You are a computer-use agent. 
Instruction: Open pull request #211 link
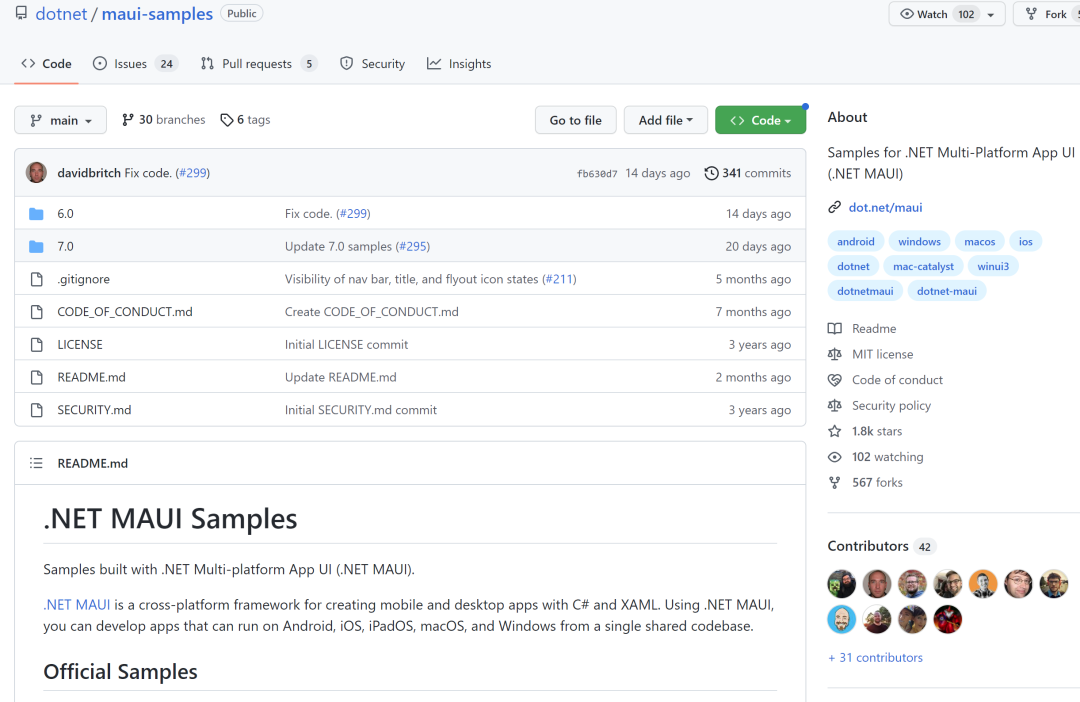[x=559, y=279]
